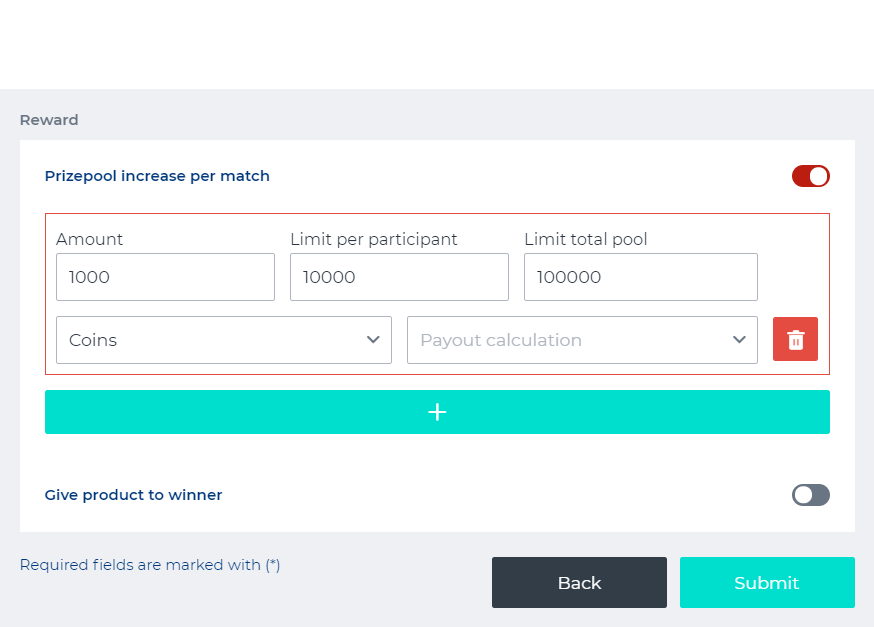Submit the reward form
Image resolution: width=874 pixels, height=627 pixels.
766,583
